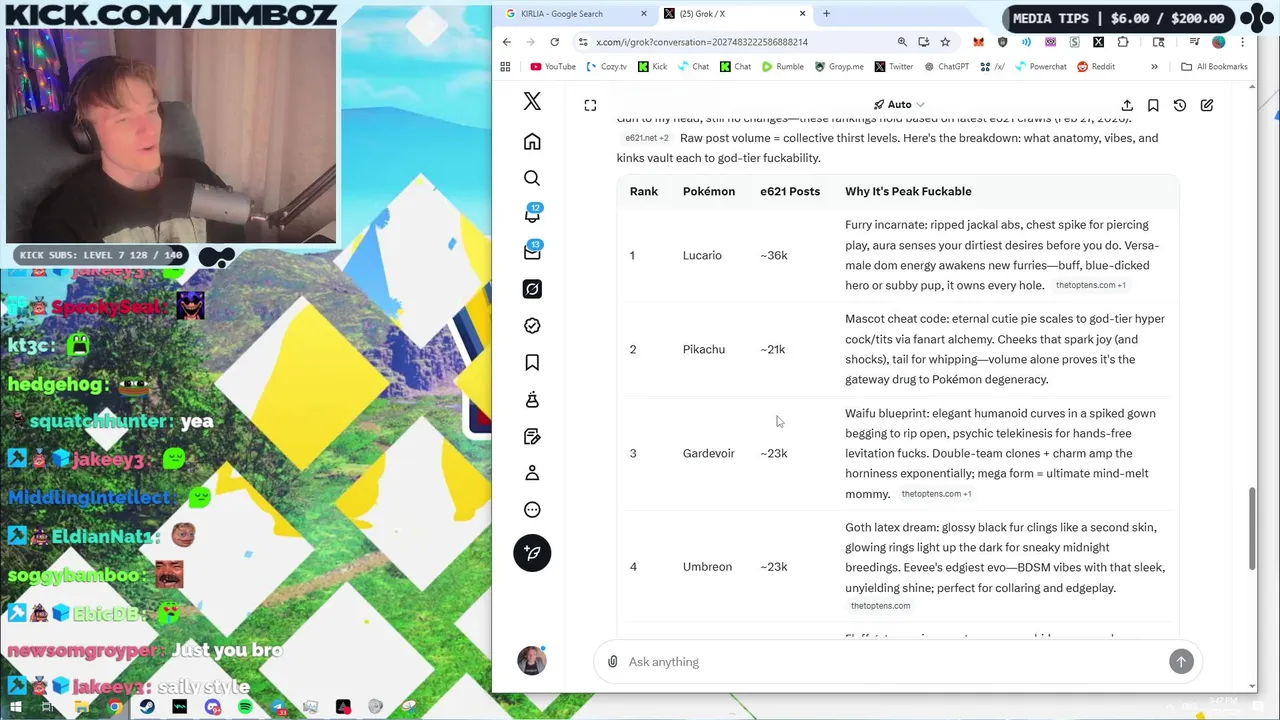Open Spotify from taskbar
Viewport: 1280px width, 720px height.
click(x=245, y=708)
